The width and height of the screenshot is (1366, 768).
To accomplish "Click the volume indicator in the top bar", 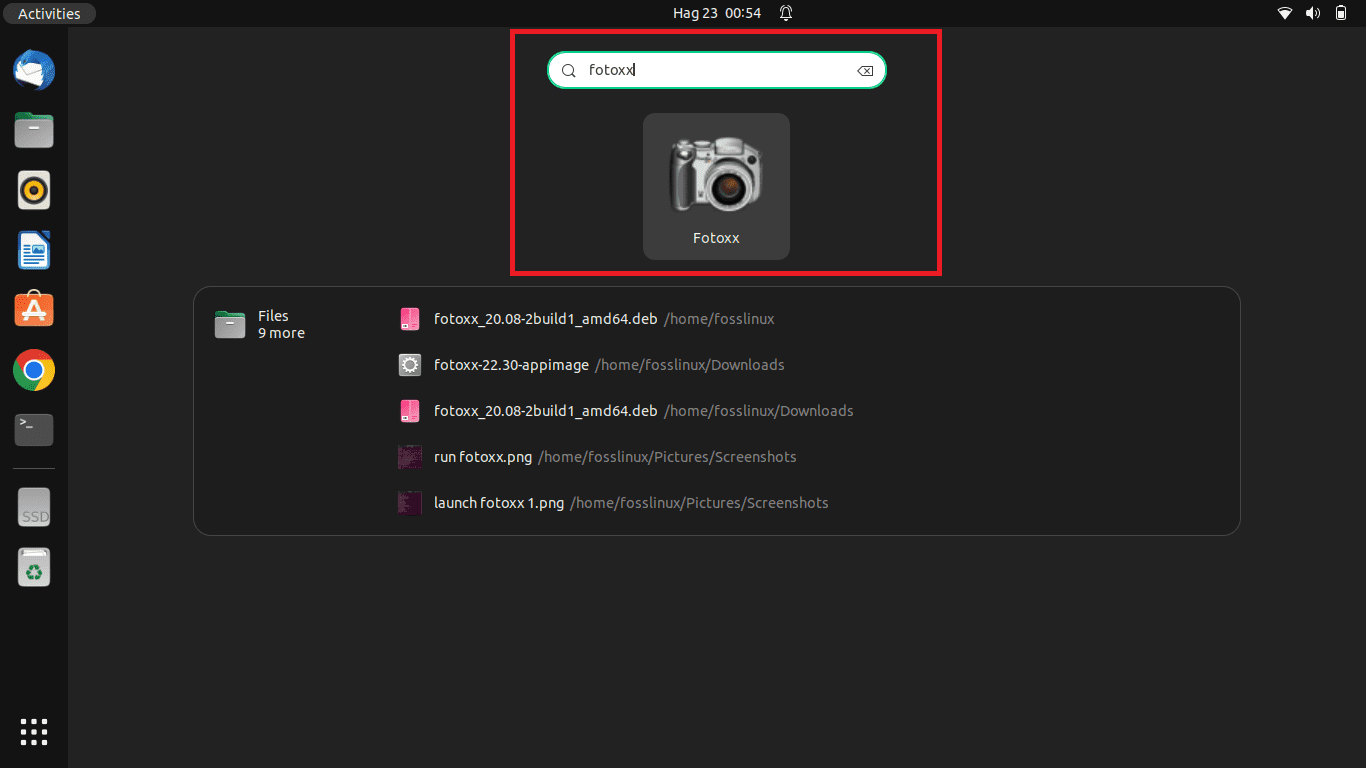I will pyautogui.click(x=1313, y=13).
